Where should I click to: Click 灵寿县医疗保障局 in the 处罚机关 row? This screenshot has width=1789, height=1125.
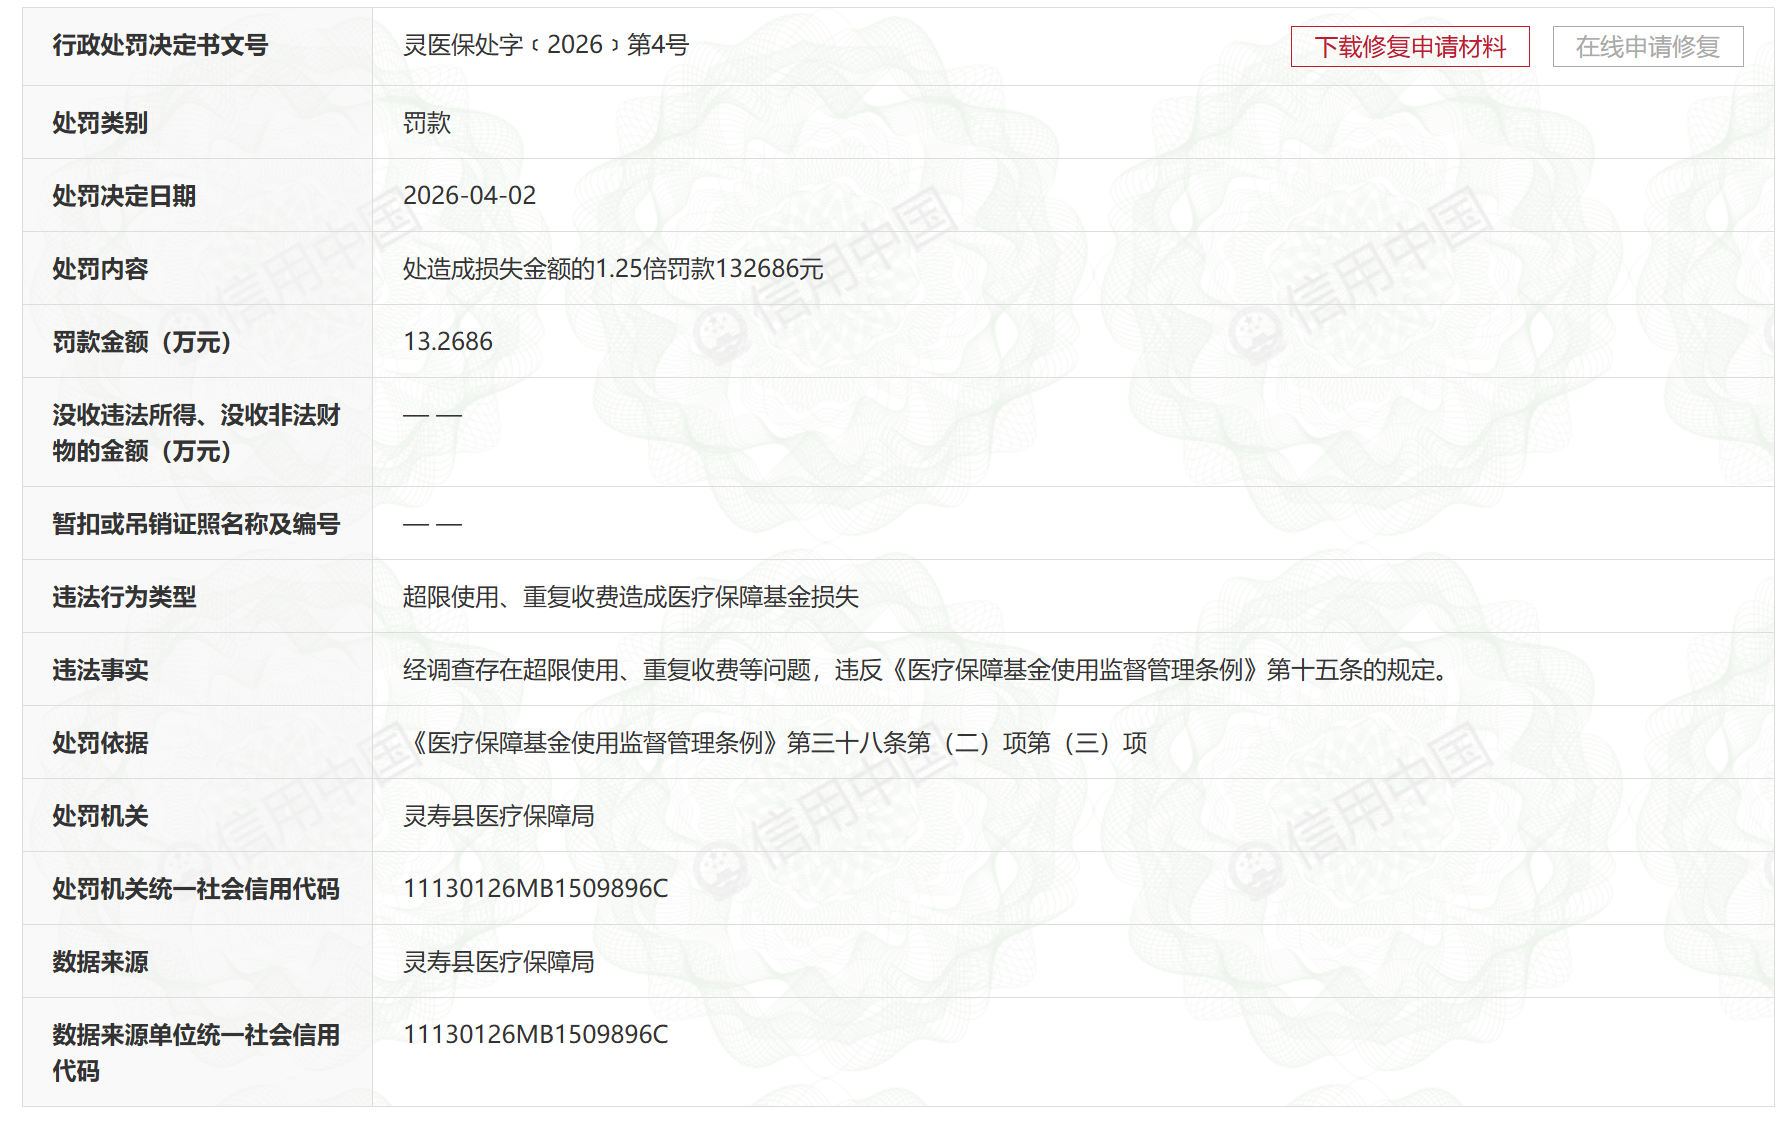pyautogui.click(x=498, y=816)
